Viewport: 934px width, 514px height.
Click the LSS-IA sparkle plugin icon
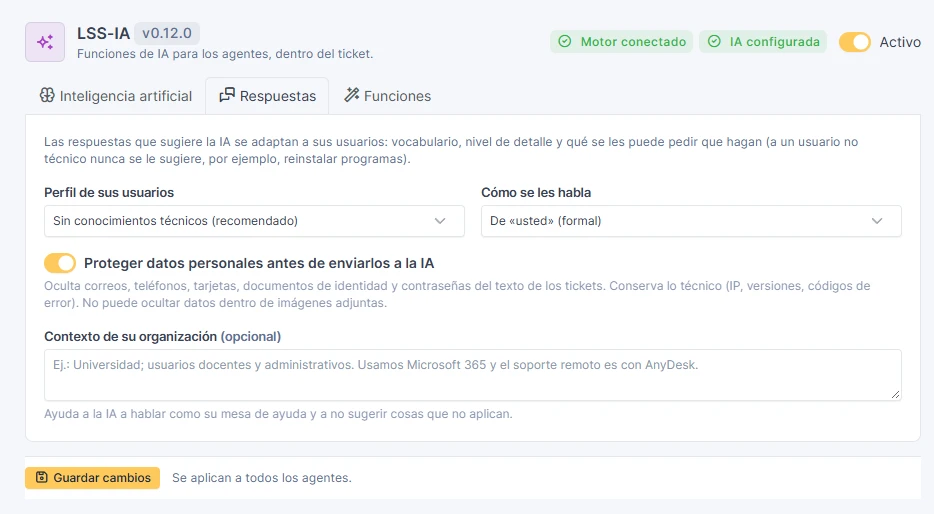pos(45,42)
